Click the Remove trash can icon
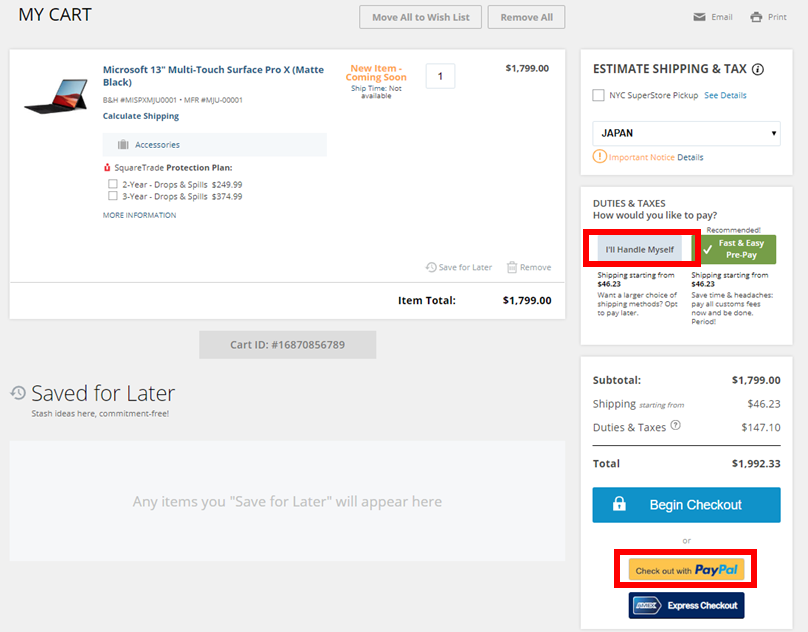This screenshot has height=632, width=808. (512, 267)
